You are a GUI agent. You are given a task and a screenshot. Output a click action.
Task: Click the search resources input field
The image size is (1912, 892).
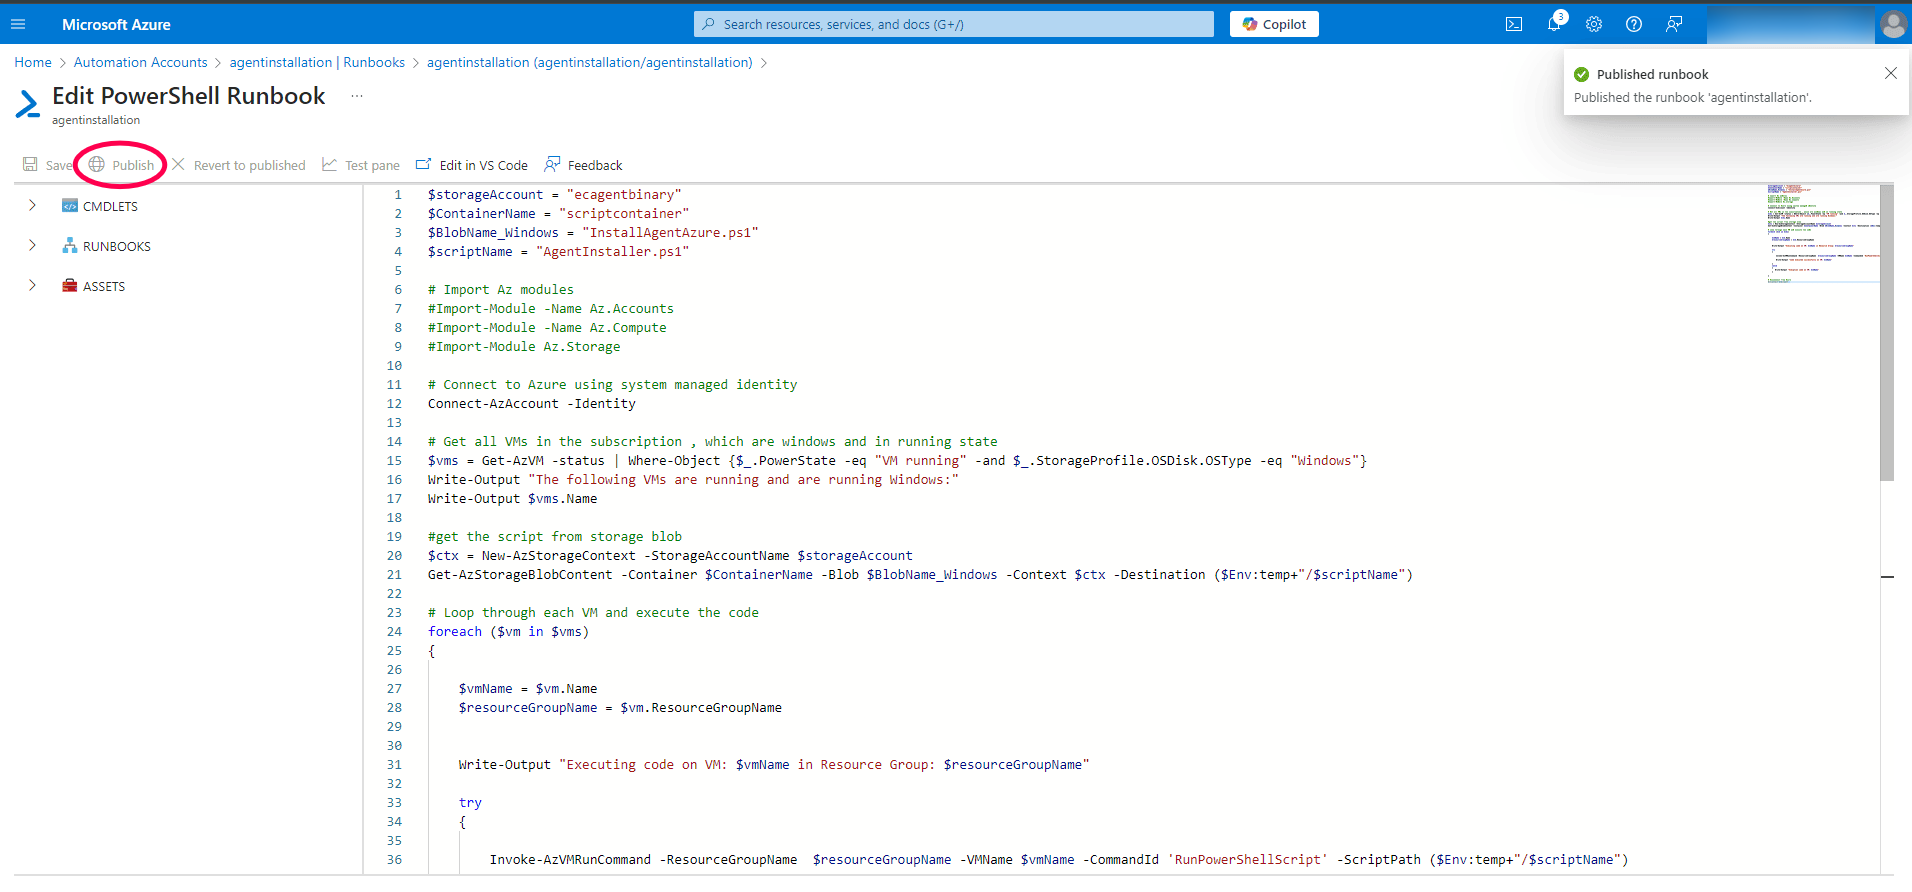tap(954, 24)
